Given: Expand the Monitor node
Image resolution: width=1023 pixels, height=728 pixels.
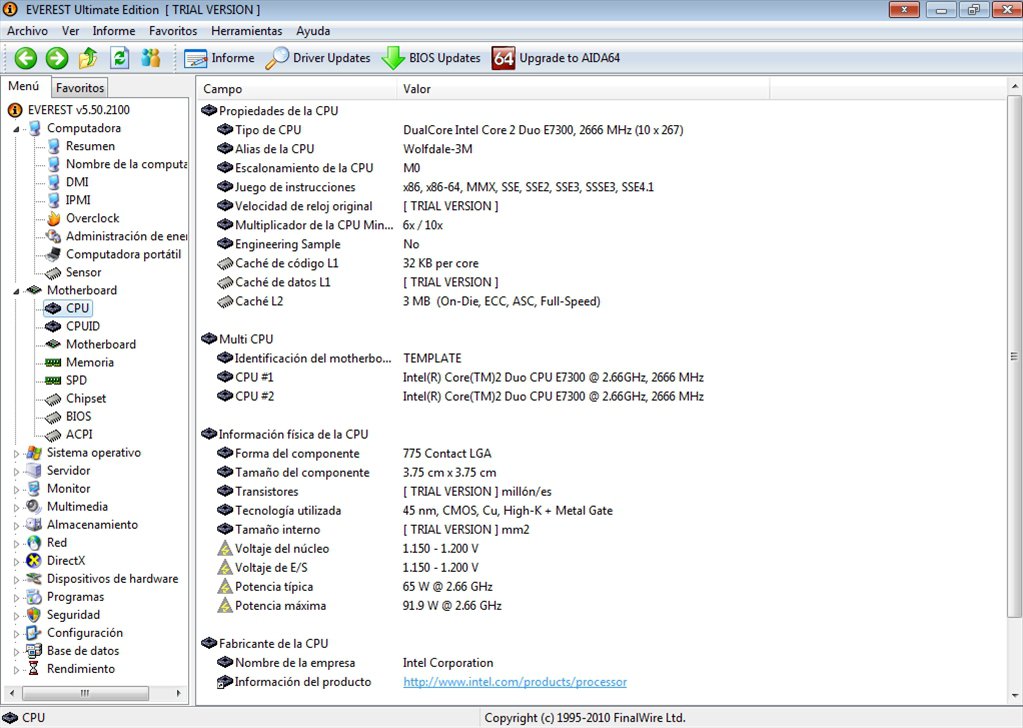Looking at the screenshot, I should (16, 489).
